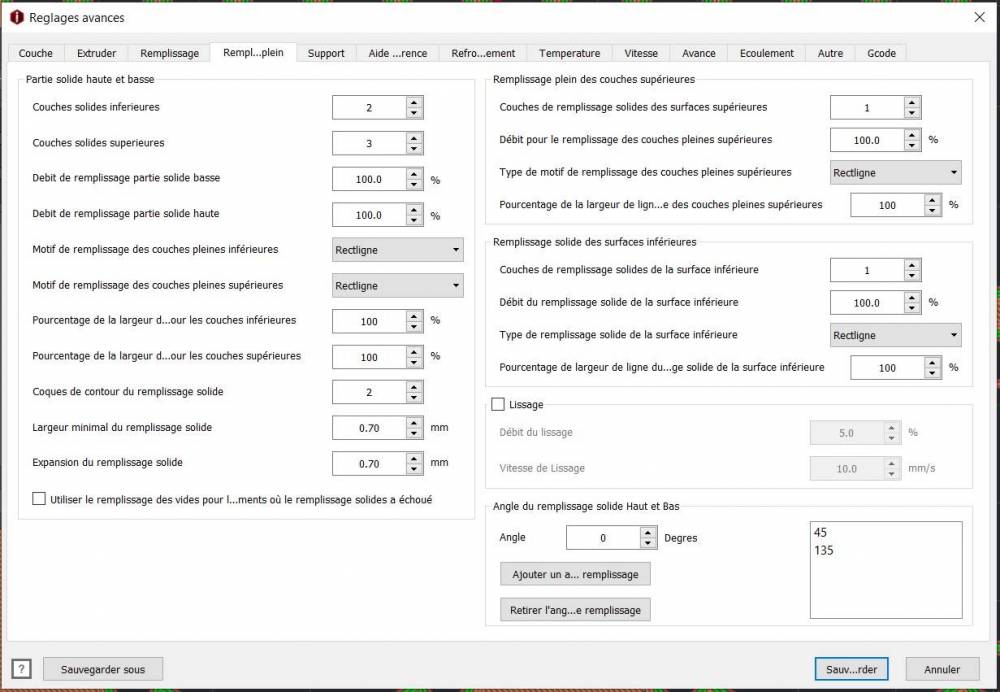Increase Angle degrees spinner
The image size is (1000, 692).
[648, 533]
